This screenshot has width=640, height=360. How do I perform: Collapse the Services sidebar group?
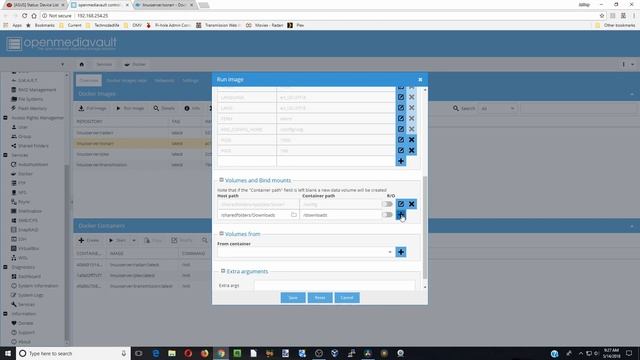pos(5,155)
